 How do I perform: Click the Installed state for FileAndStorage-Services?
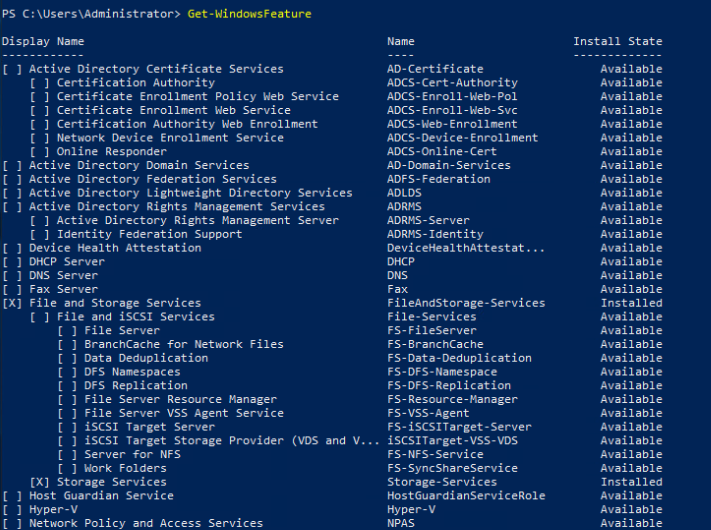pyautogui.click(x=631, y=303)
